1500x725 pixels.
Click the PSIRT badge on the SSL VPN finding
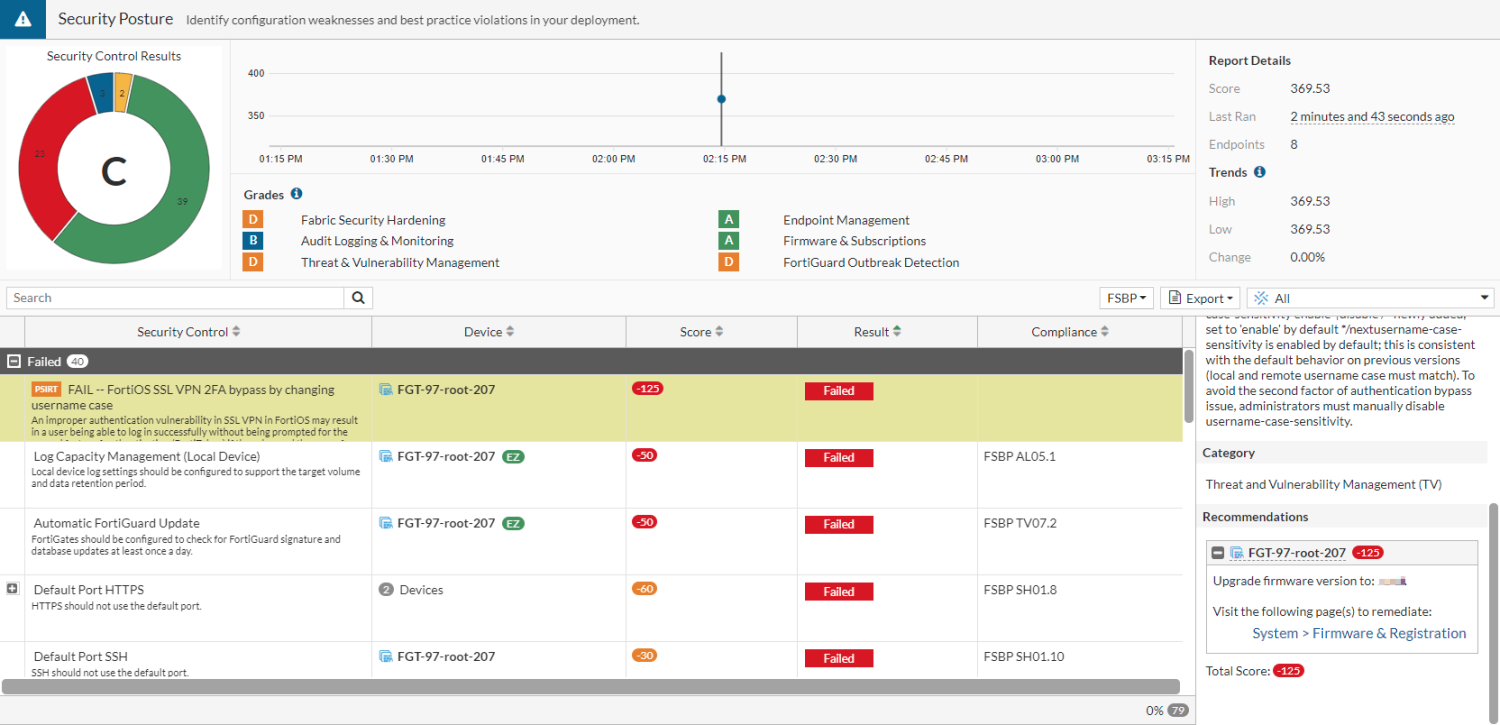click(47, 389)
